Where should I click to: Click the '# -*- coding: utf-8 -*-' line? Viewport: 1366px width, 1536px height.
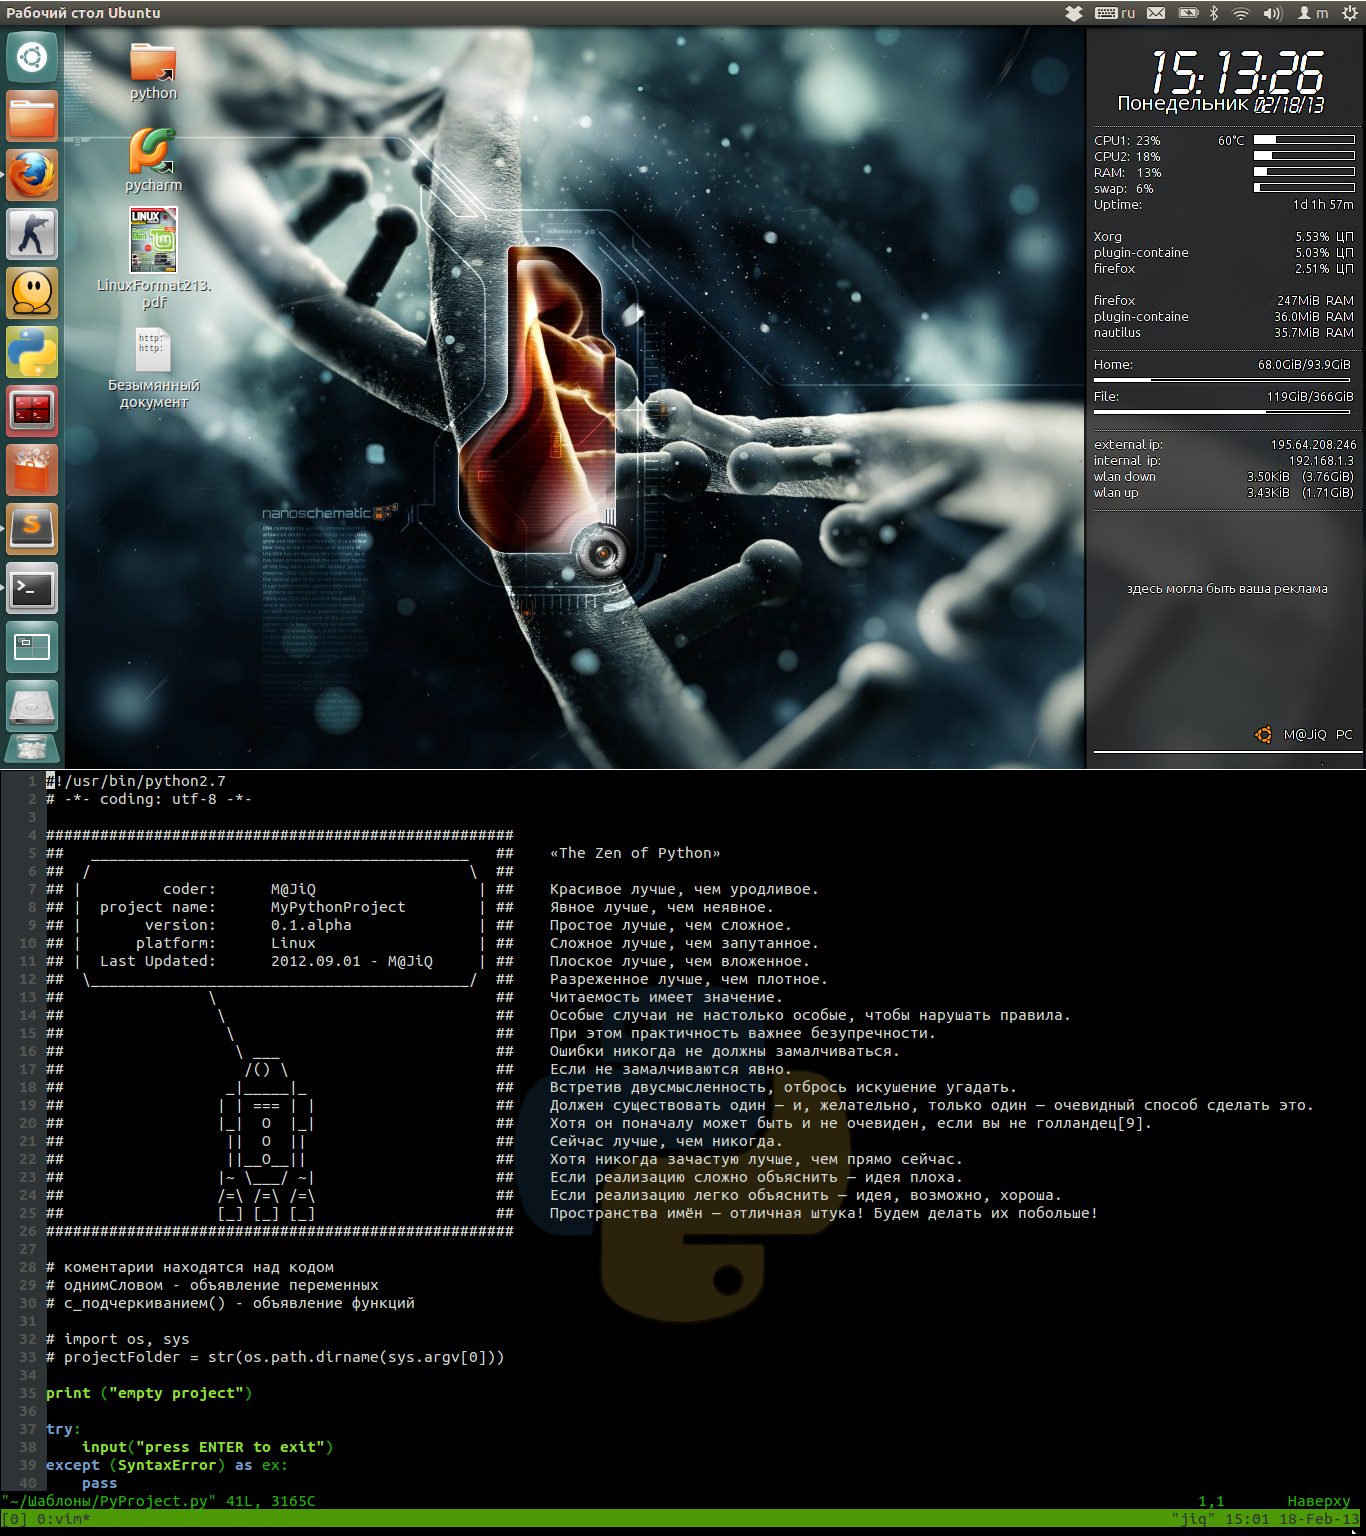[x=149, y=799]
